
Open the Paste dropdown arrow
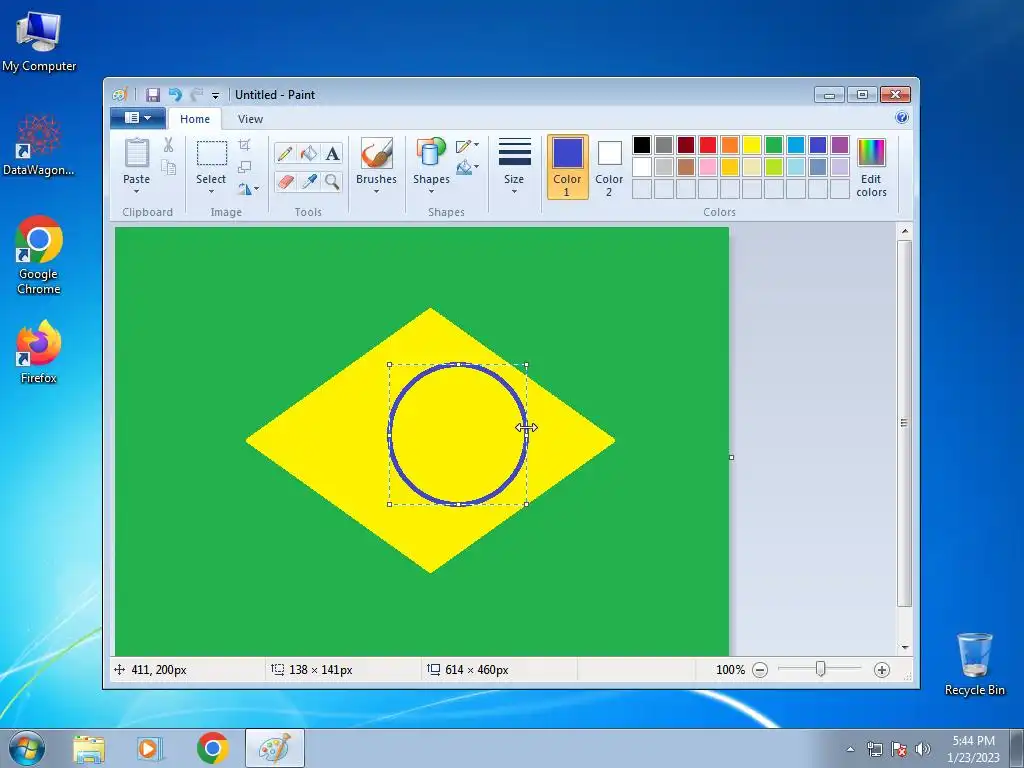(136, 191)
